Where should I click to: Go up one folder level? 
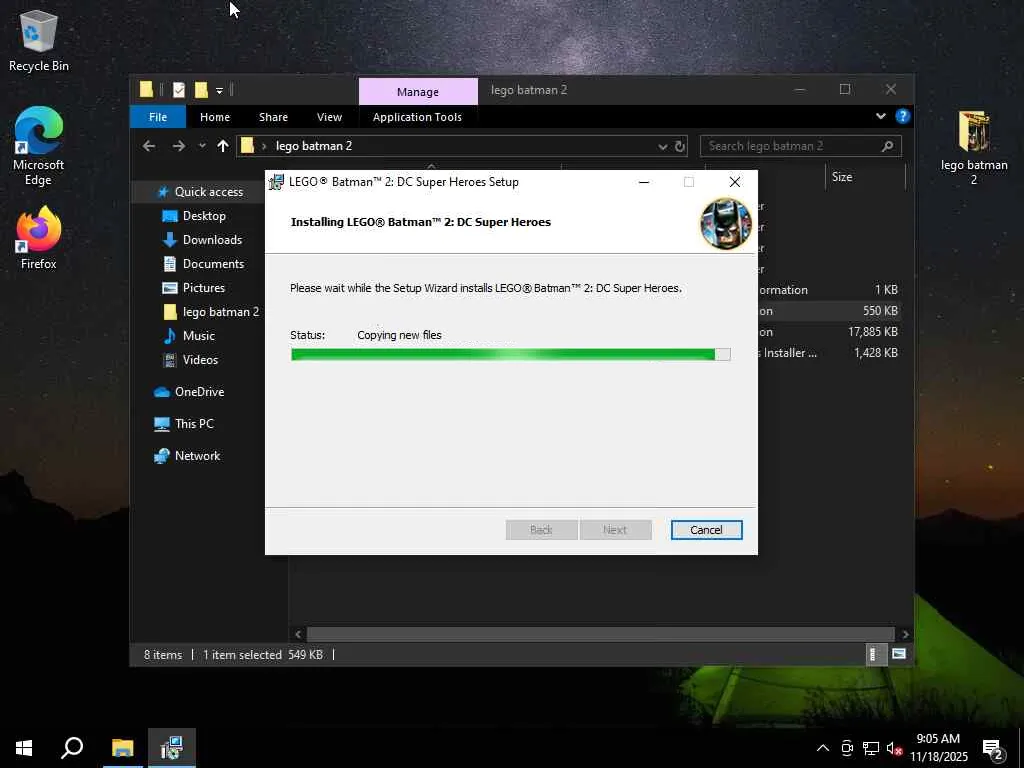pyautogui.click(x=223, y=146)
